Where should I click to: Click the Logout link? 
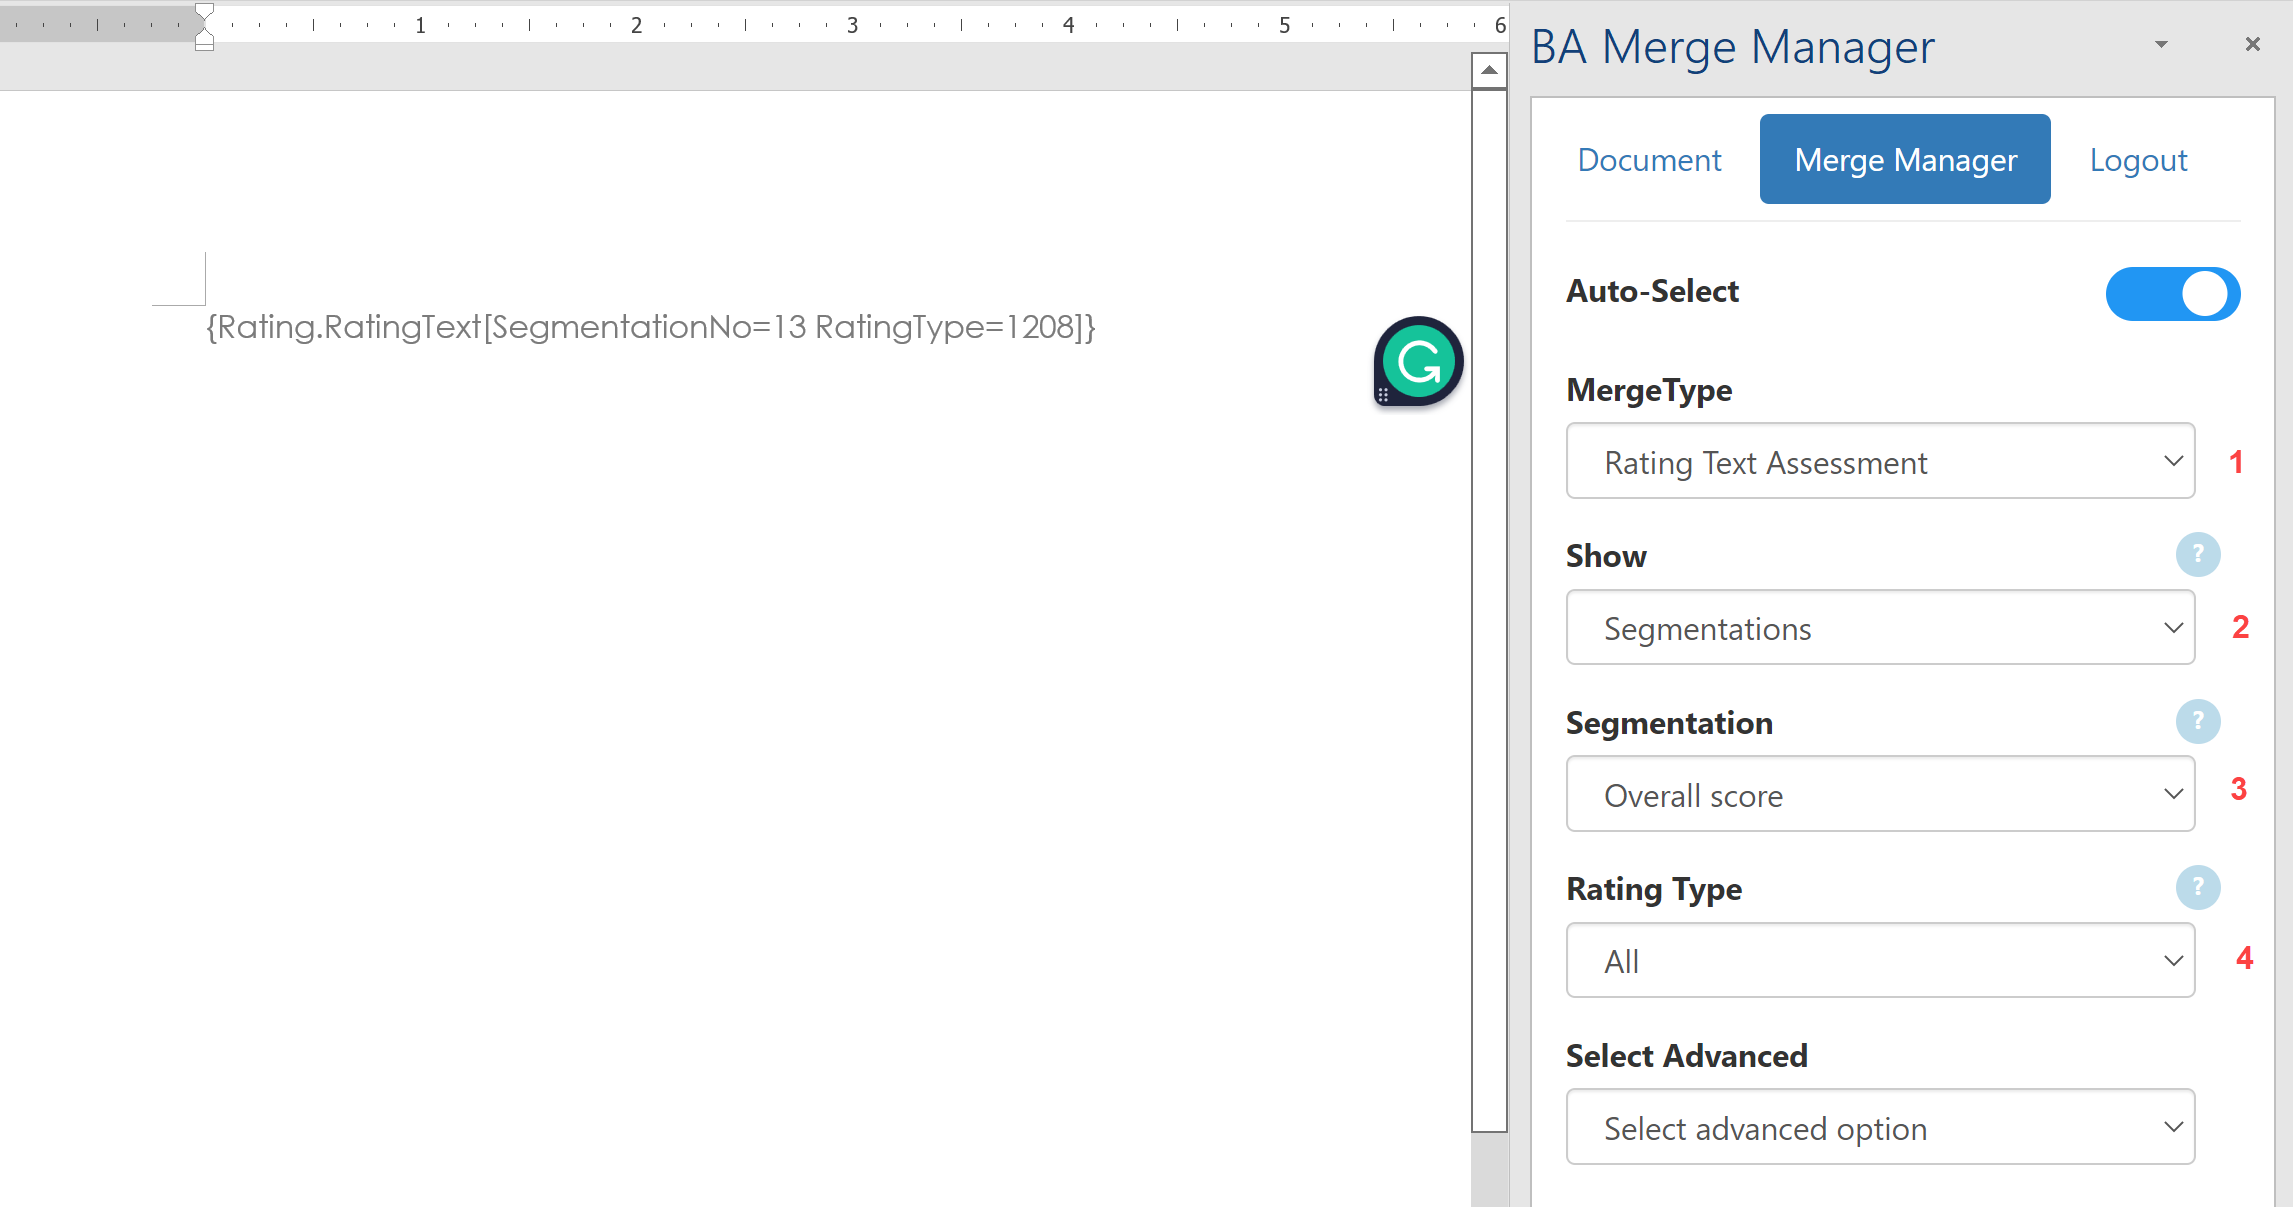2138,160
